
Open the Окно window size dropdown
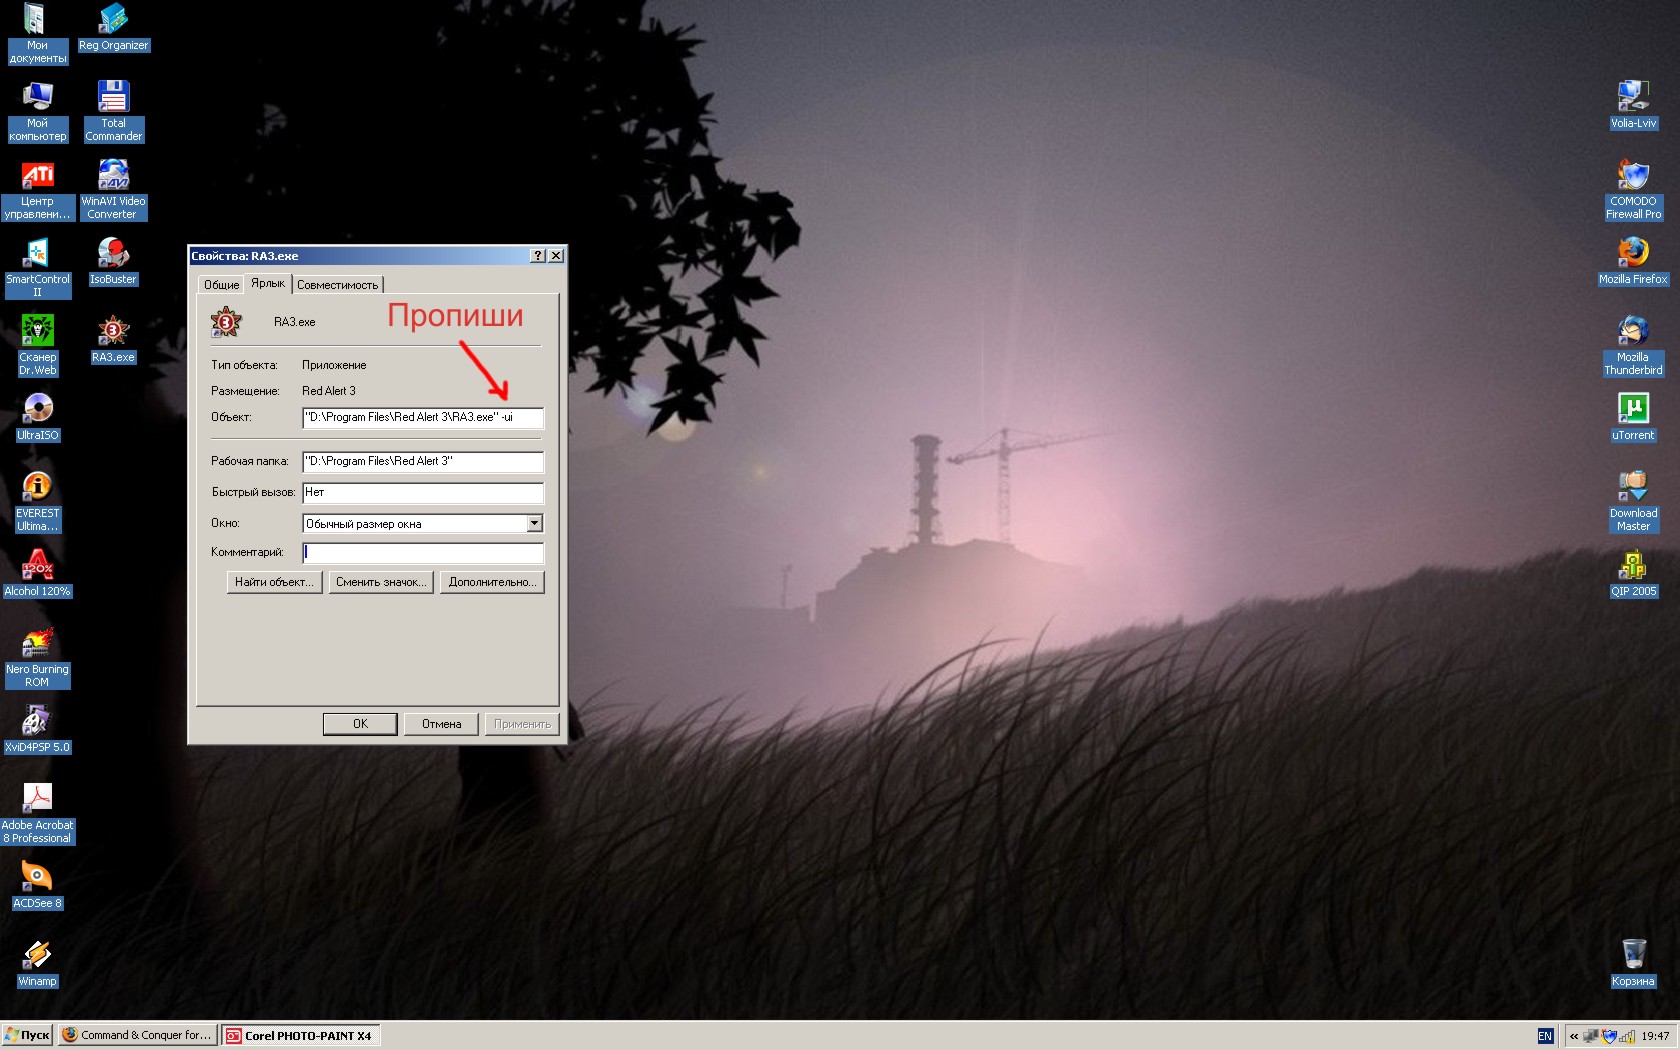534,523
